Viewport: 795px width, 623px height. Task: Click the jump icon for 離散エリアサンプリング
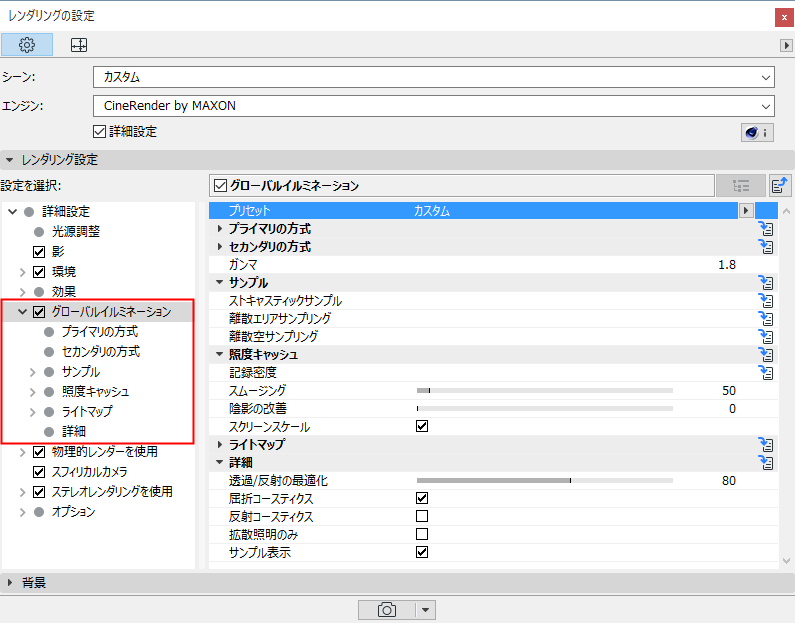[x=766, y=318]
